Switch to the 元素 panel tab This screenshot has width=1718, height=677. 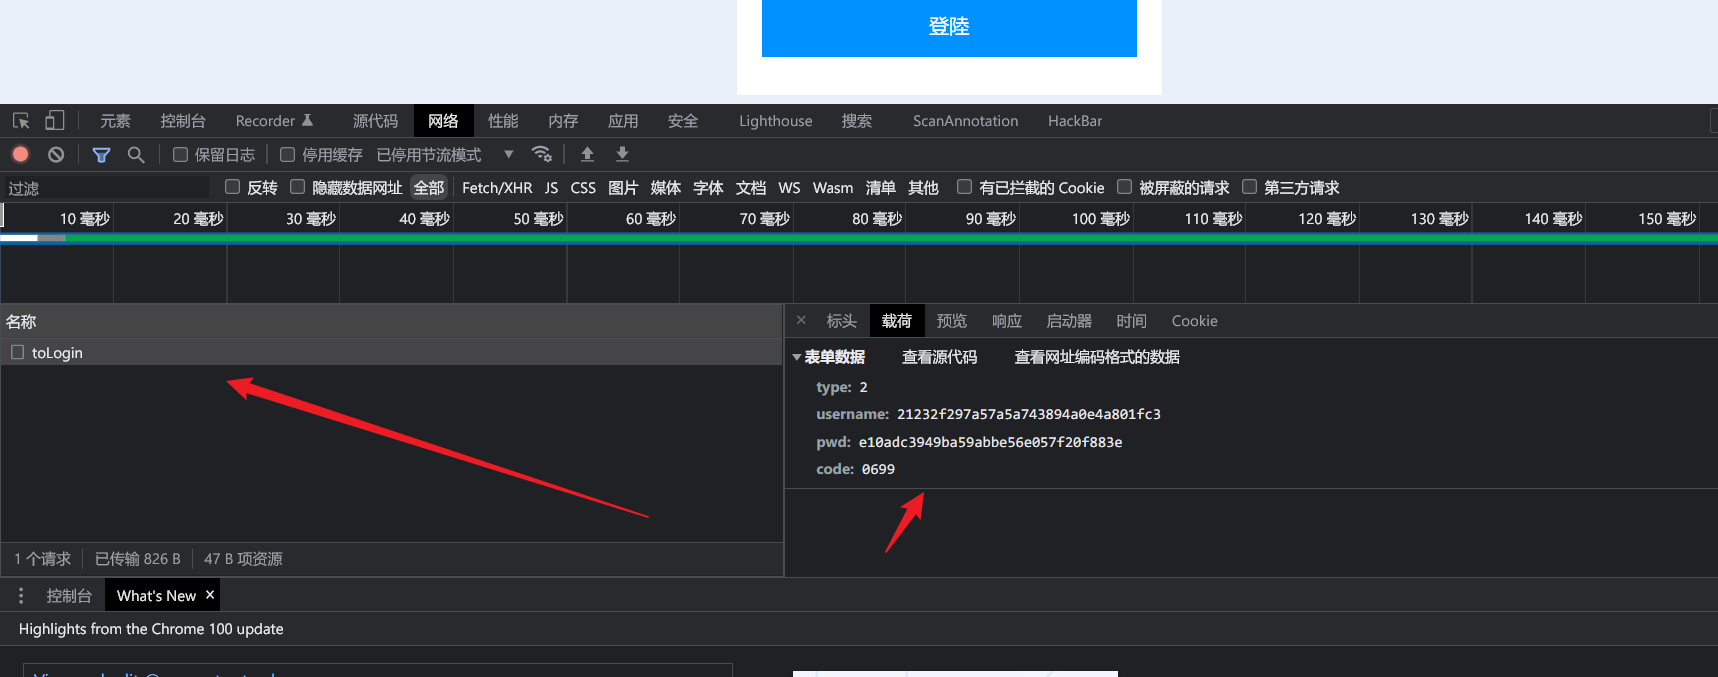click(115, 121)
